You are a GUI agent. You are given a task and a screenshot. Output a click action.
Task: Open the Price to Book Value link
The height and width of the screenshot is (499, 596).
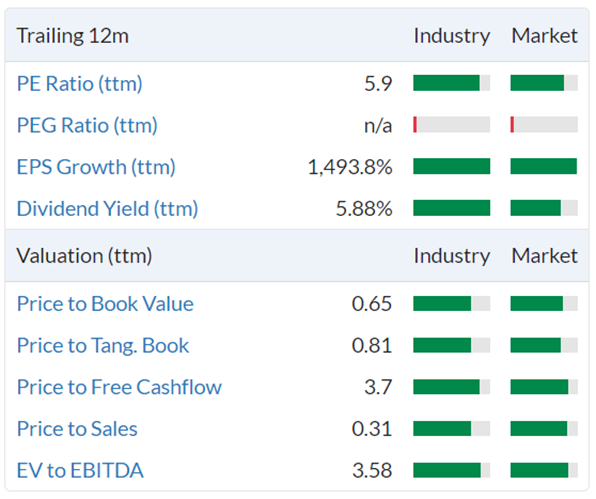click(105, 304)
